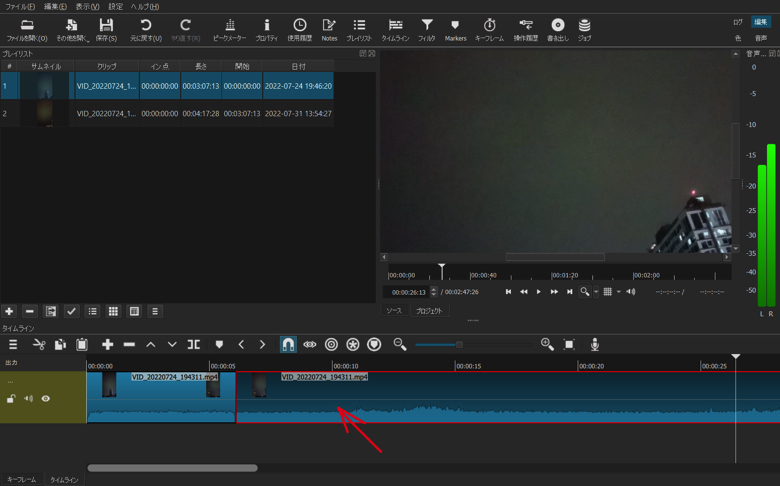Open the playlist view options menu icon

point(155,311)
